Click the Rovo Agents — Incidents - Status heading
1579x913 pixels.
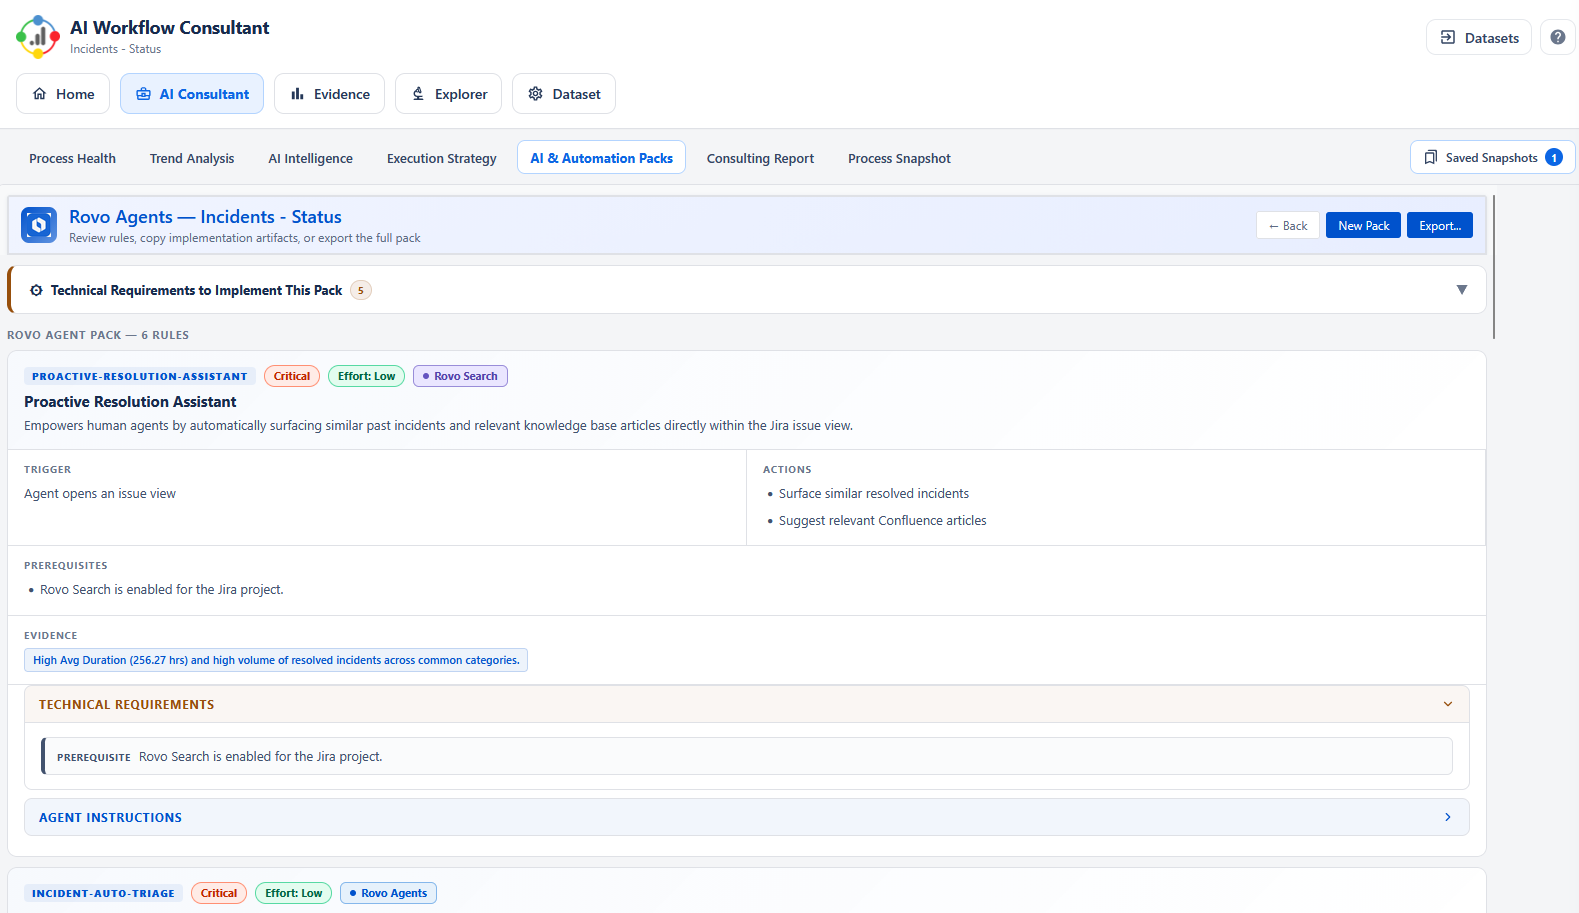coord(205,216)
